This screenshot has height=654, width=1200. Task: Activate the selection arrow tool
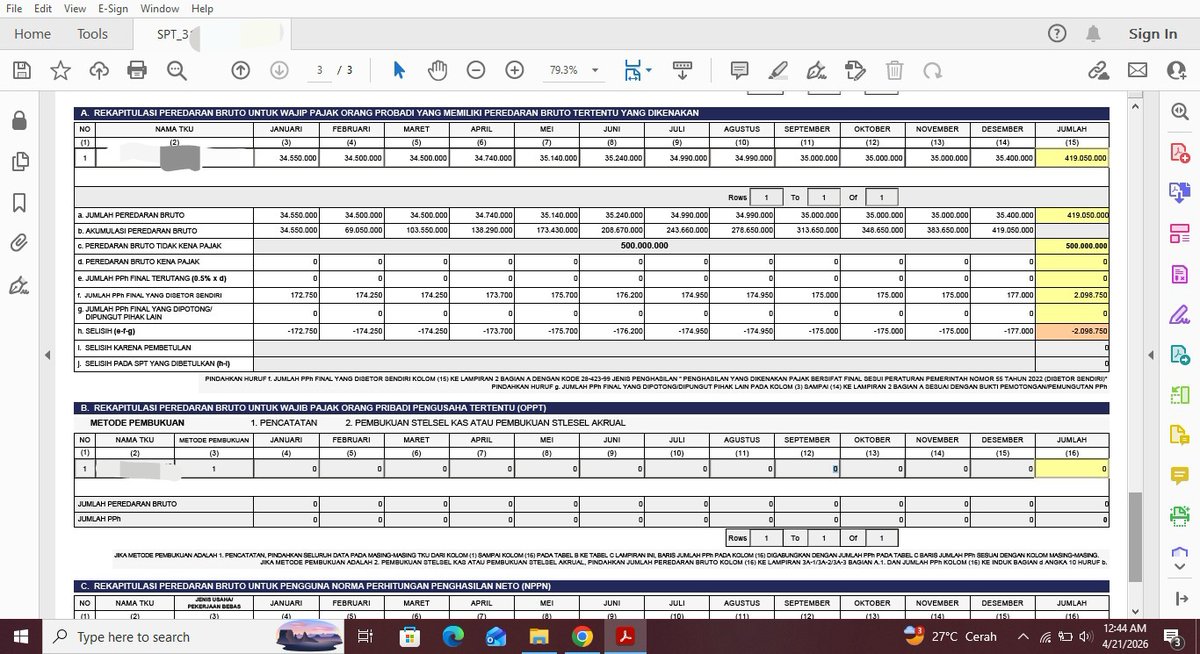pos(399,70)
